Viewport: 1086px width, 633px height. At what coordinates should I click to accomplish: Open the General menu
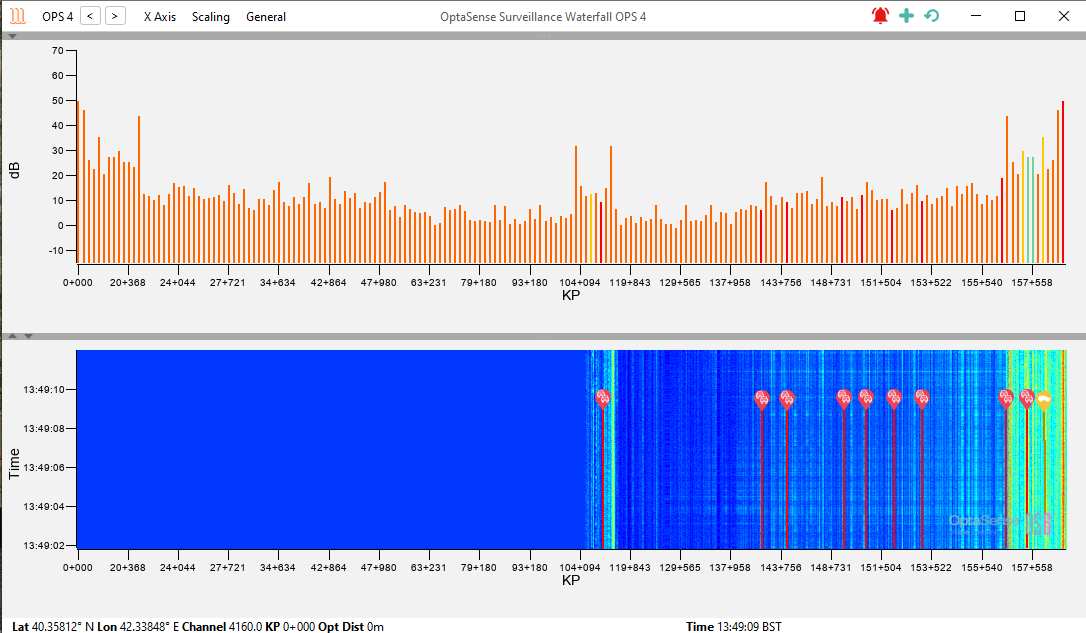pos(266,17)
